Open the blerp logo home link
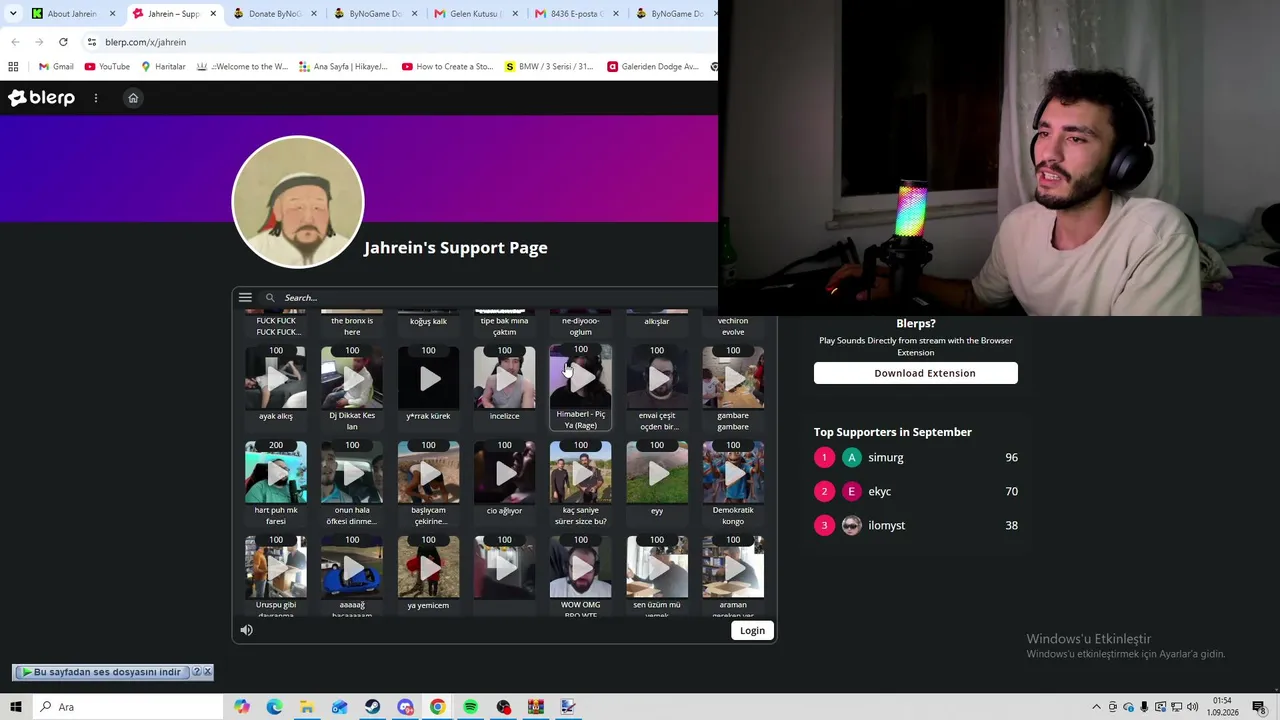 (x=42, y=98)
